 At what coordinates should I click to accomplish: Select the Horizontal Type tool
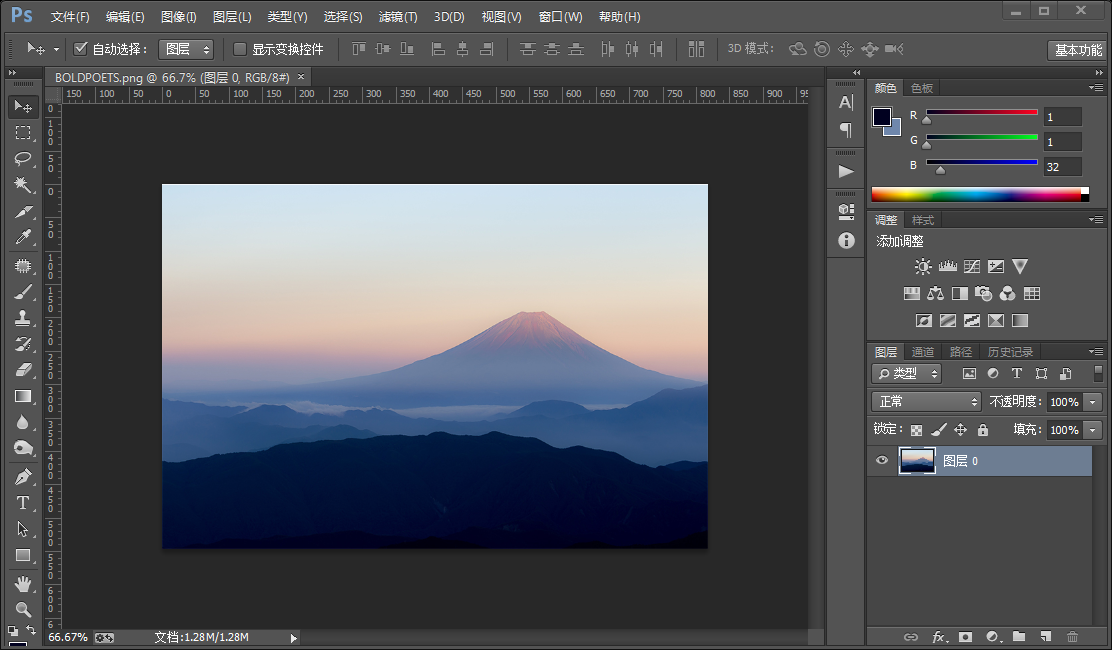tap(23, 503)
